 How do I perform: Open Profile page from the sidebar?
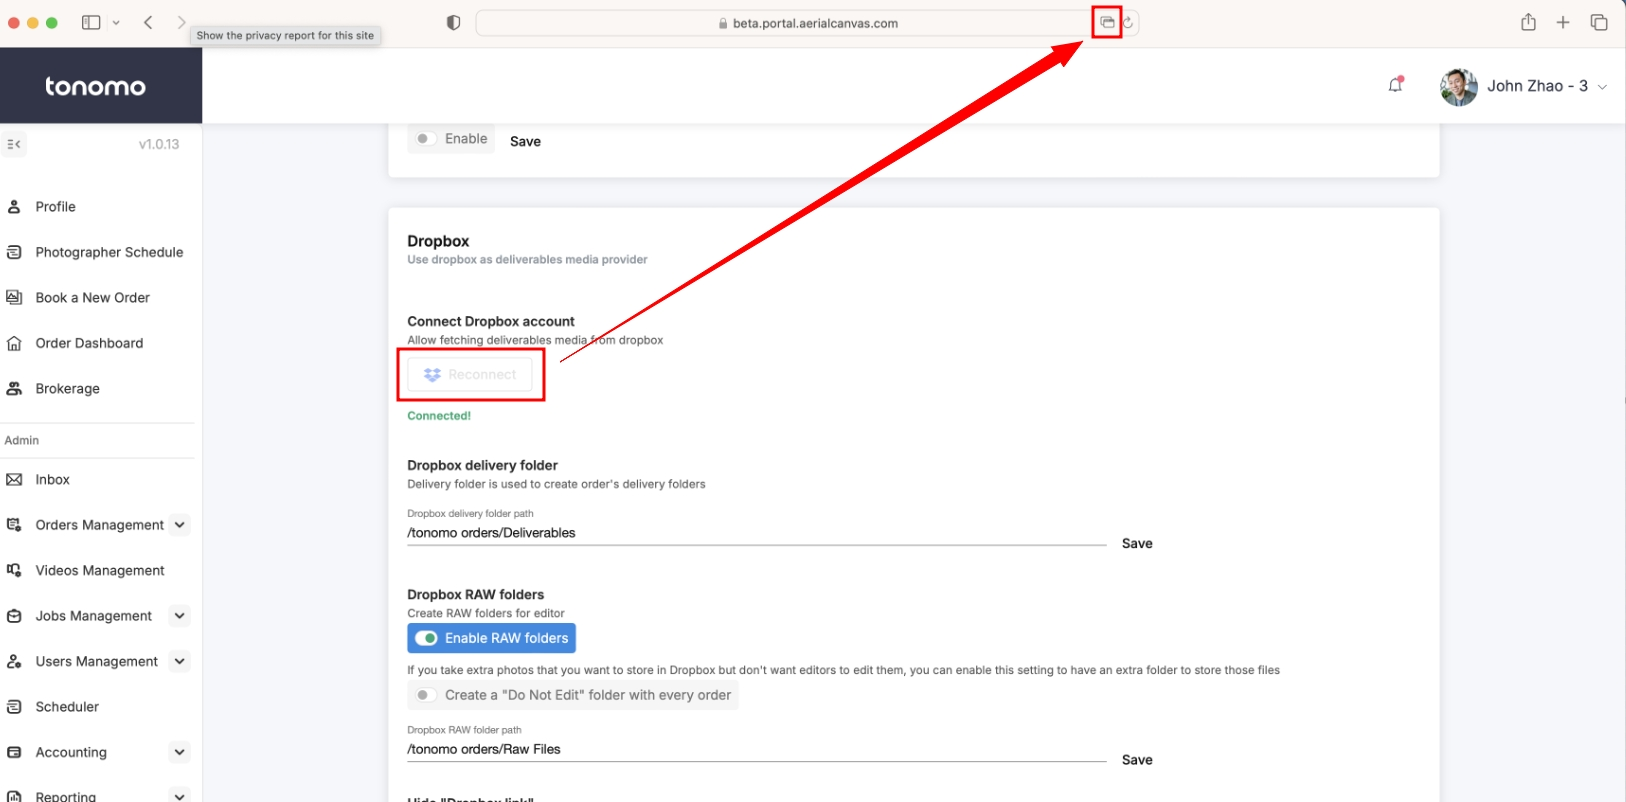55,207
